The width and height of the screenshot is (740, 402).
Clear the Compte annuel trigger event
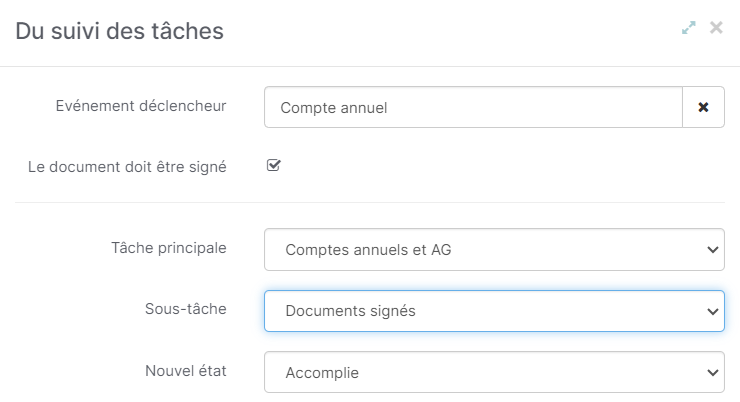point(703,107)
